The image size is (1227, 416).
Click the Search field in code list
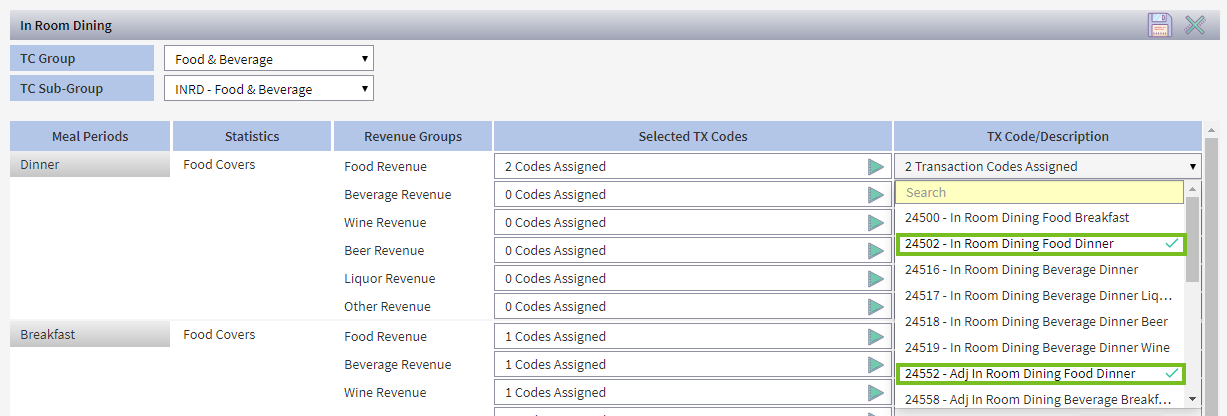coord(1040,193)
